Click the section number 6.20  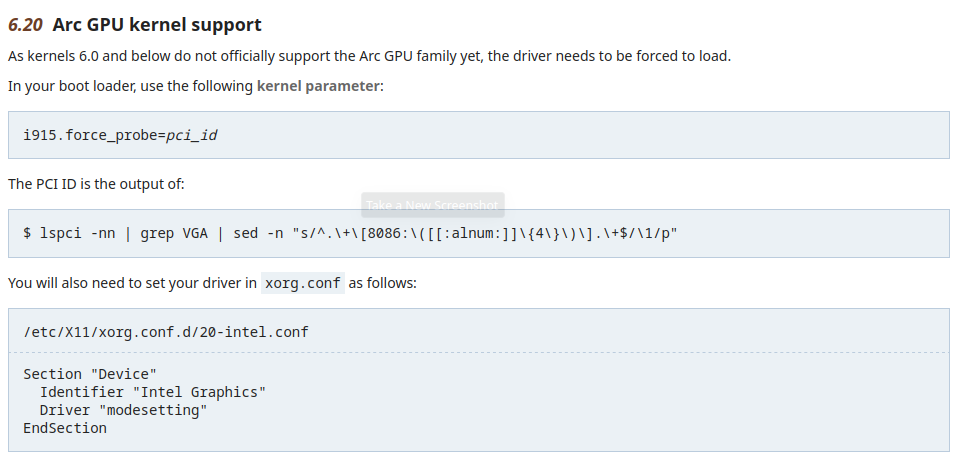pyautogui.click(x=25, y=24)
